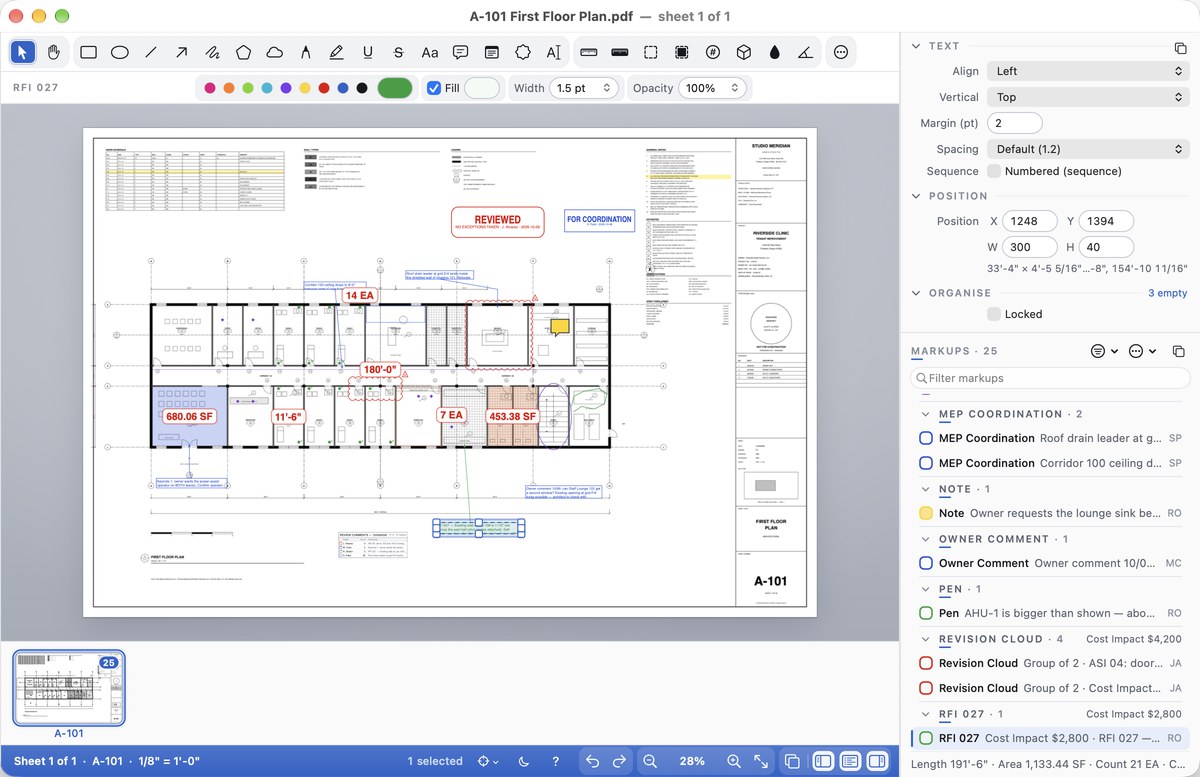1200x777 pixels.
Task: Zoom in on the drawing
Action: coord(734,761)
